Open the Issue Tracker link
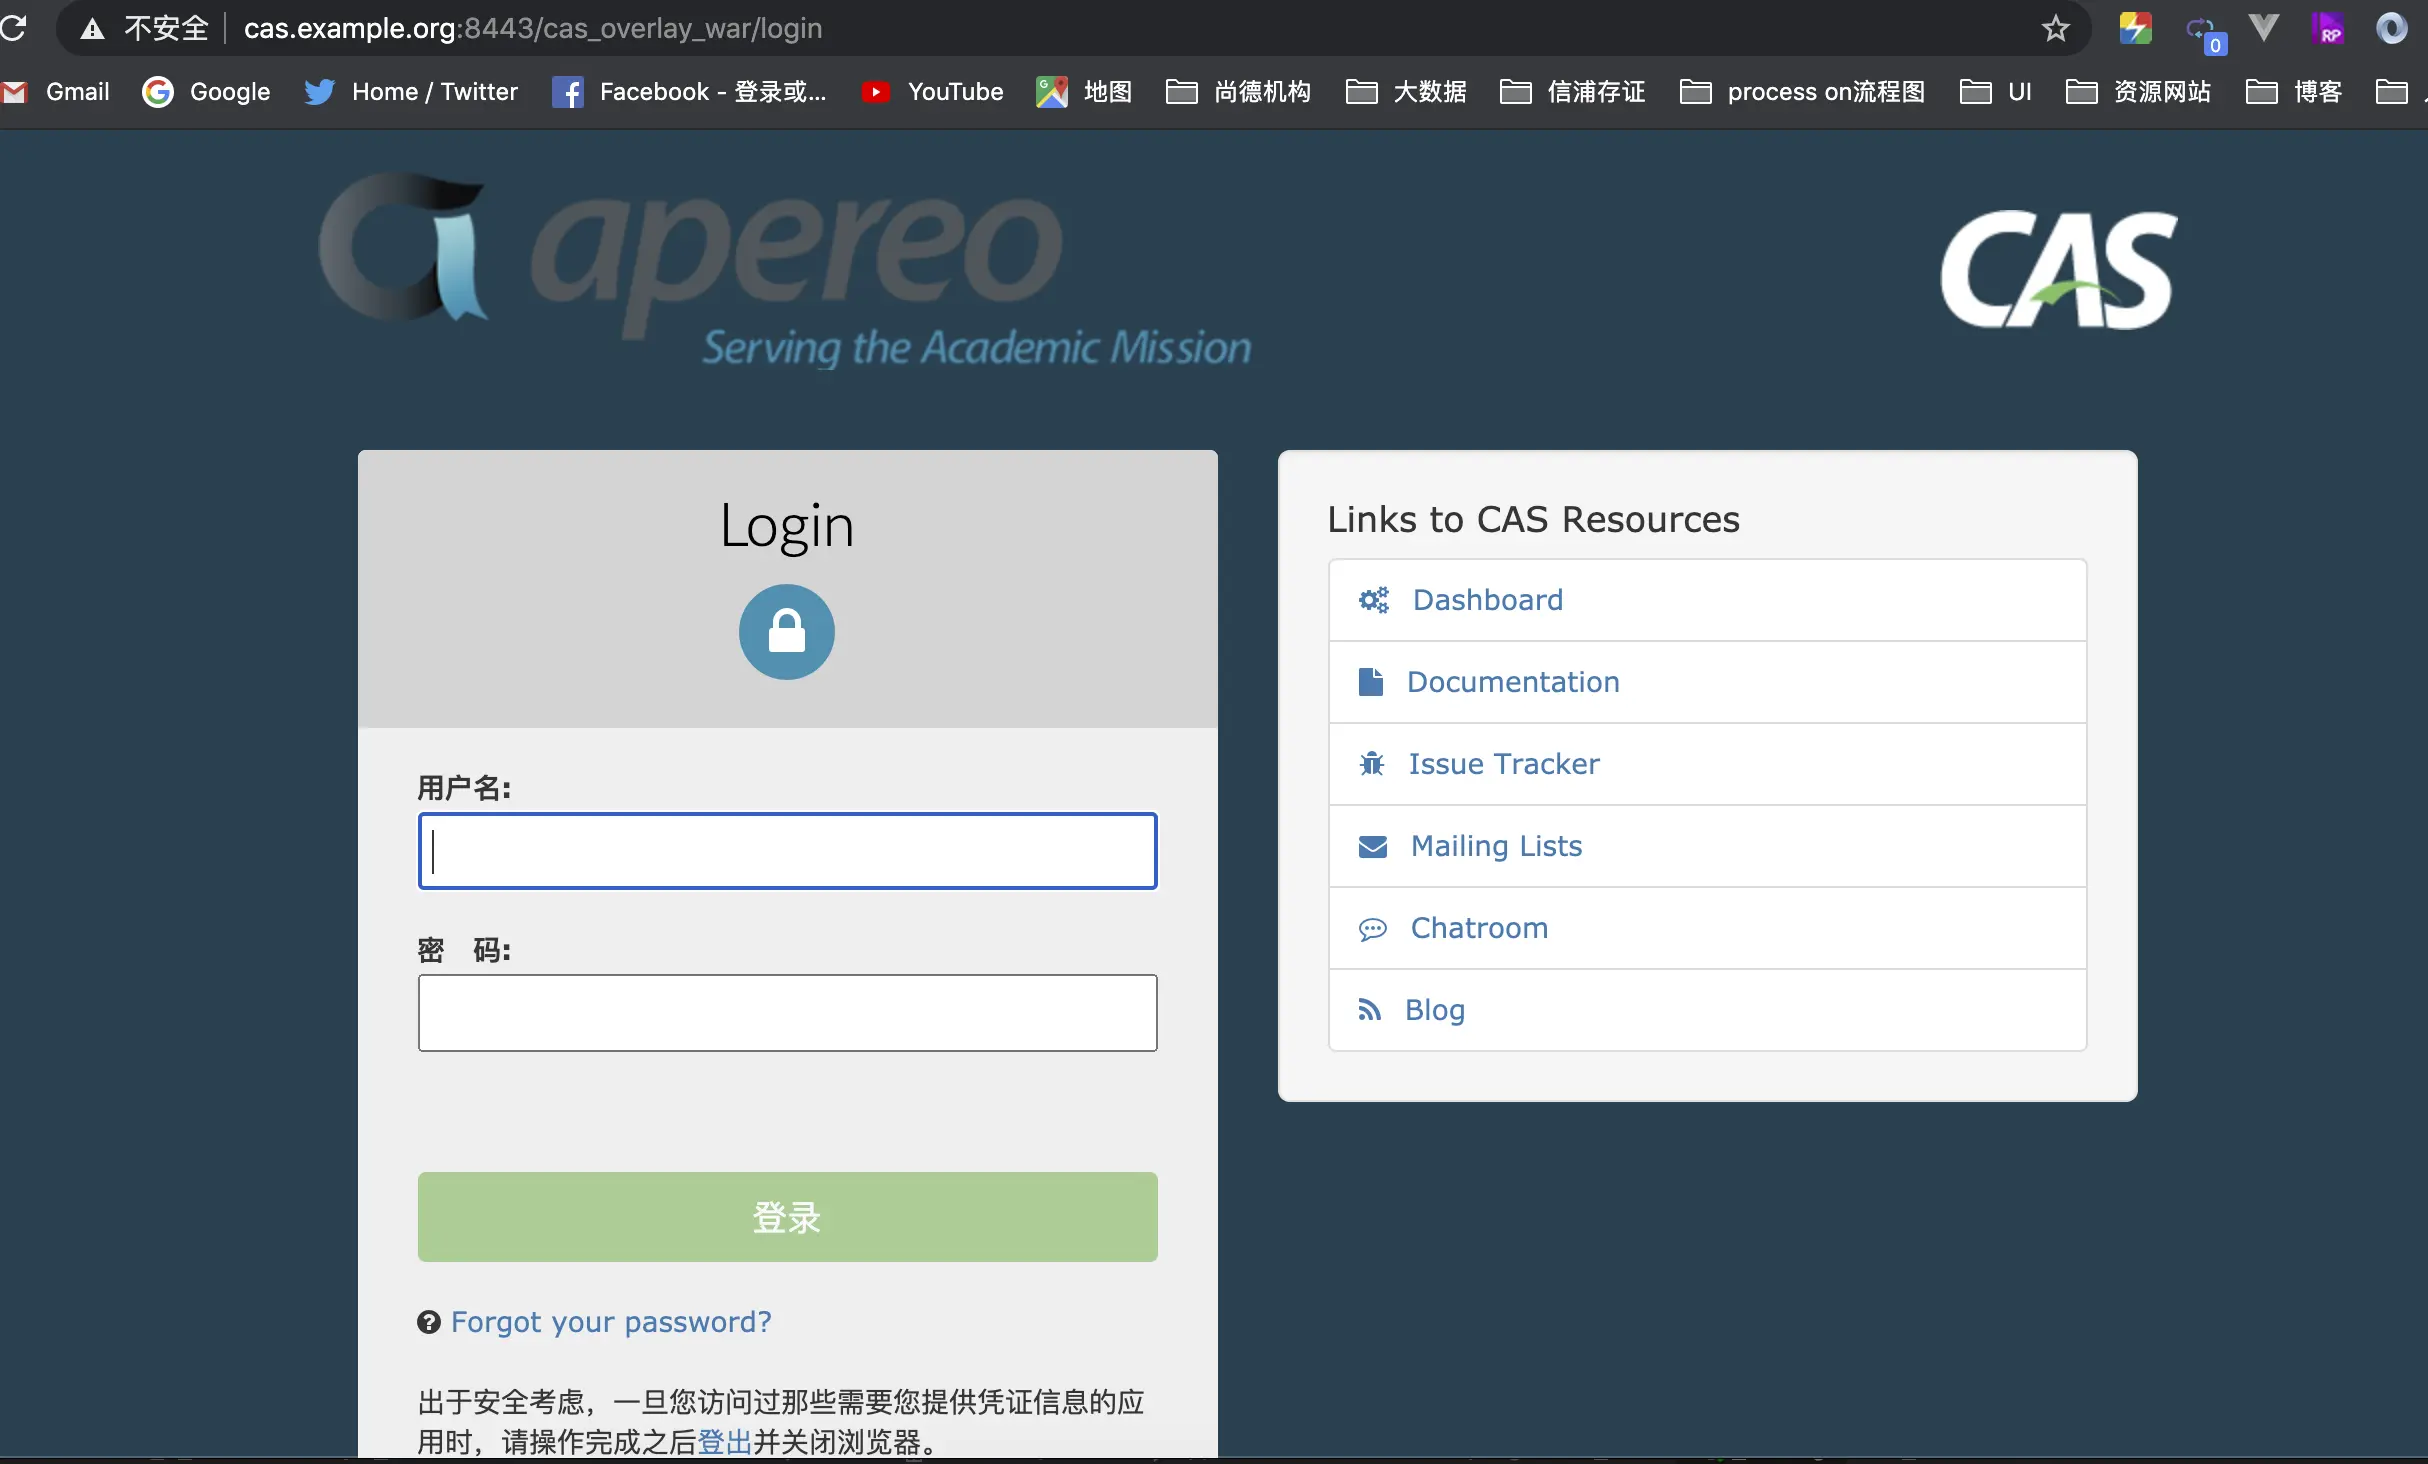The height and width of the screenshot is (1464, 2428). pyautogui.click(x=1503, y=764)
